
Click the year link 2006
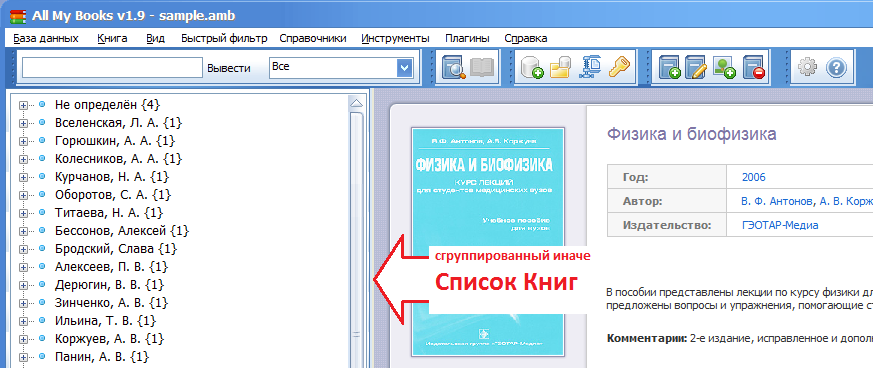753,178
